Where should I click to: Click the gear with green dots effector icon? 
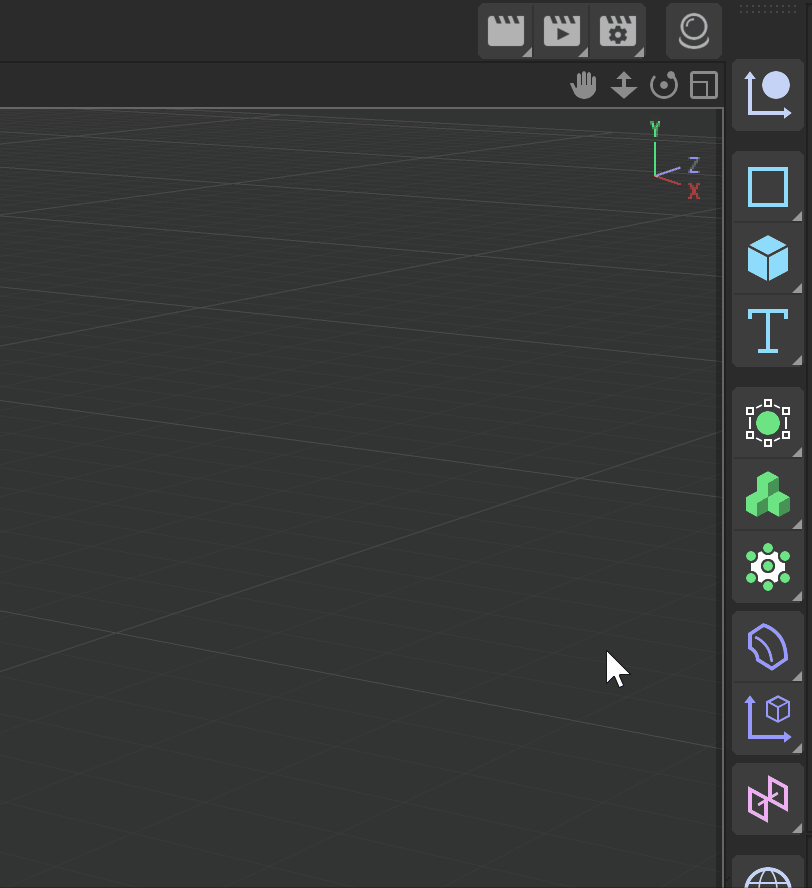tap(768, 566)
